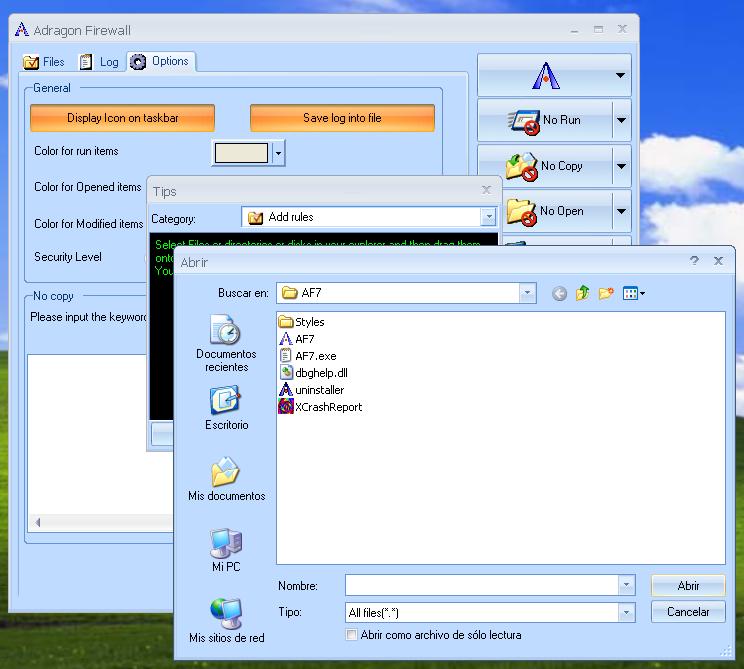Open the No Run dropdown arrow

click(x=622, y=121)
